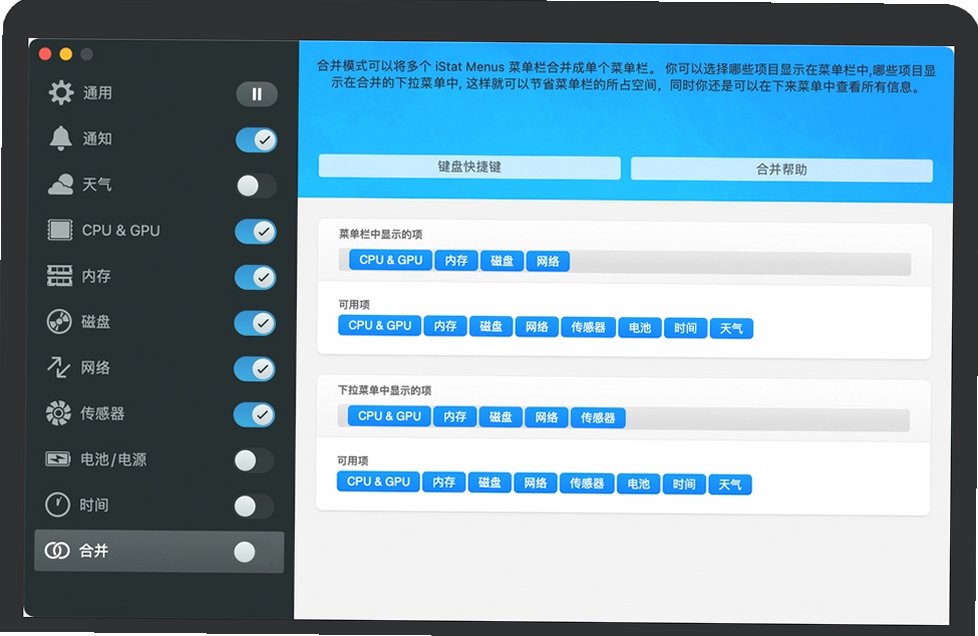Toggle the 磁盘 switch off
This screenshot has width=978, height=636.
tap(254, 323)
